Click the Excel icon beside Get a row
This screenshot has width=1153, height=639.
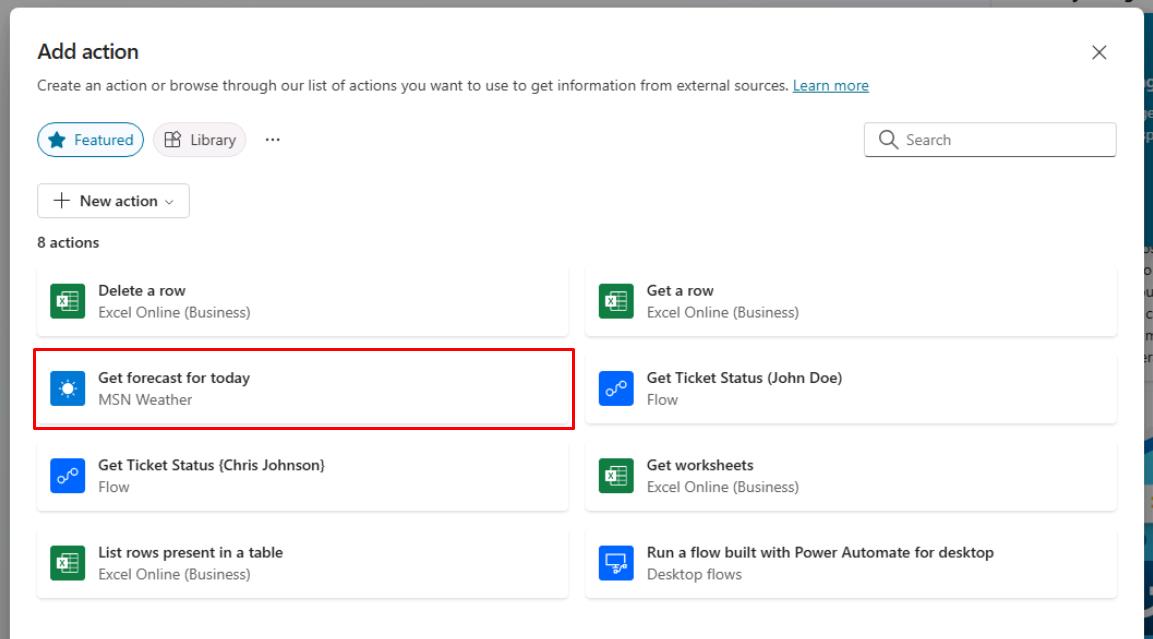pos(616,301)
